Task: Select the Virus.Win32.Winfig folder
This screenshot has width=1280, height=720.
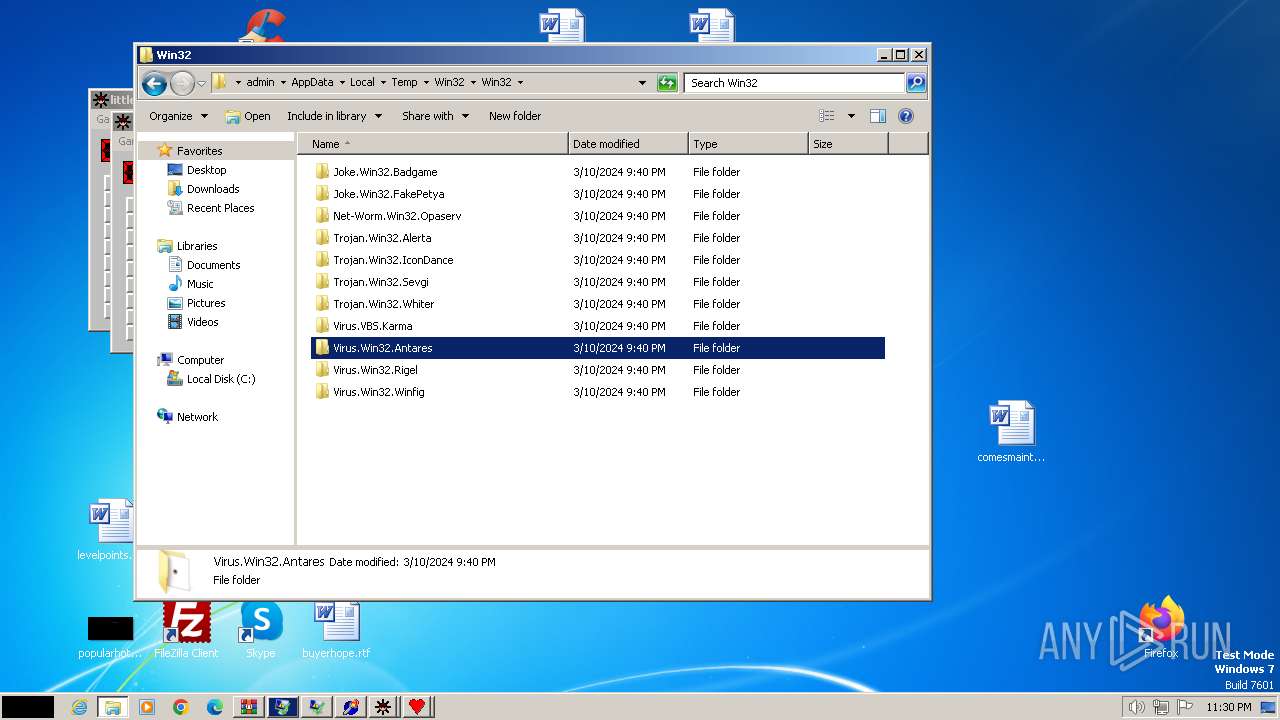Action: click(378, 392)
